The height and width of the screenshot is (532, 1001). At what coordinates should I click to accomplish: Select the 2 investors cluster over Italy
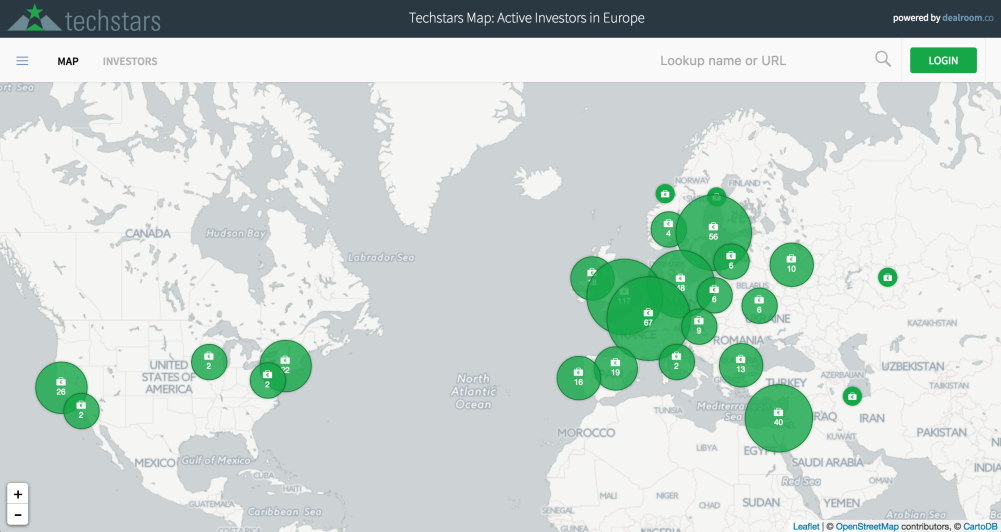[x=677, y=361]
